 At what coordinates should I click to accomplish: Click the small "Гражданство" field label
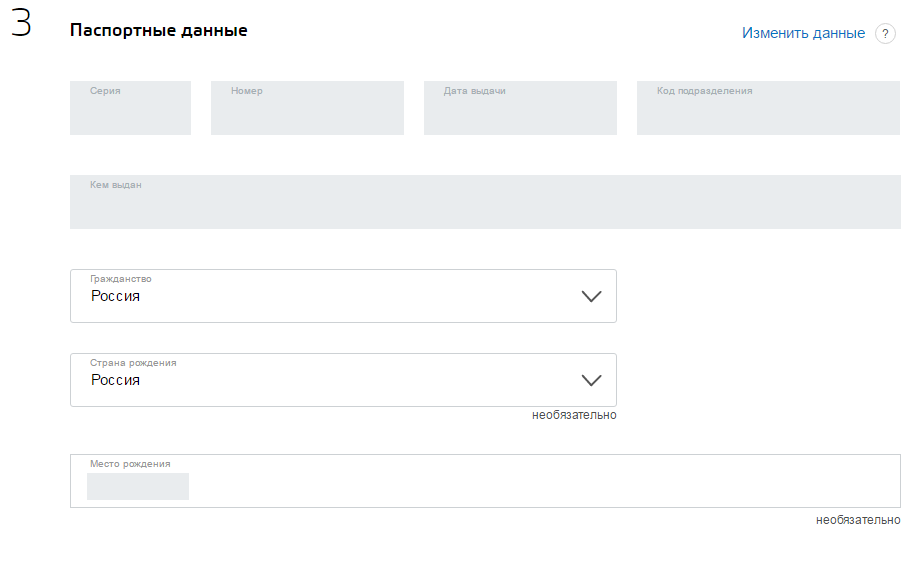tap(121, 279)
